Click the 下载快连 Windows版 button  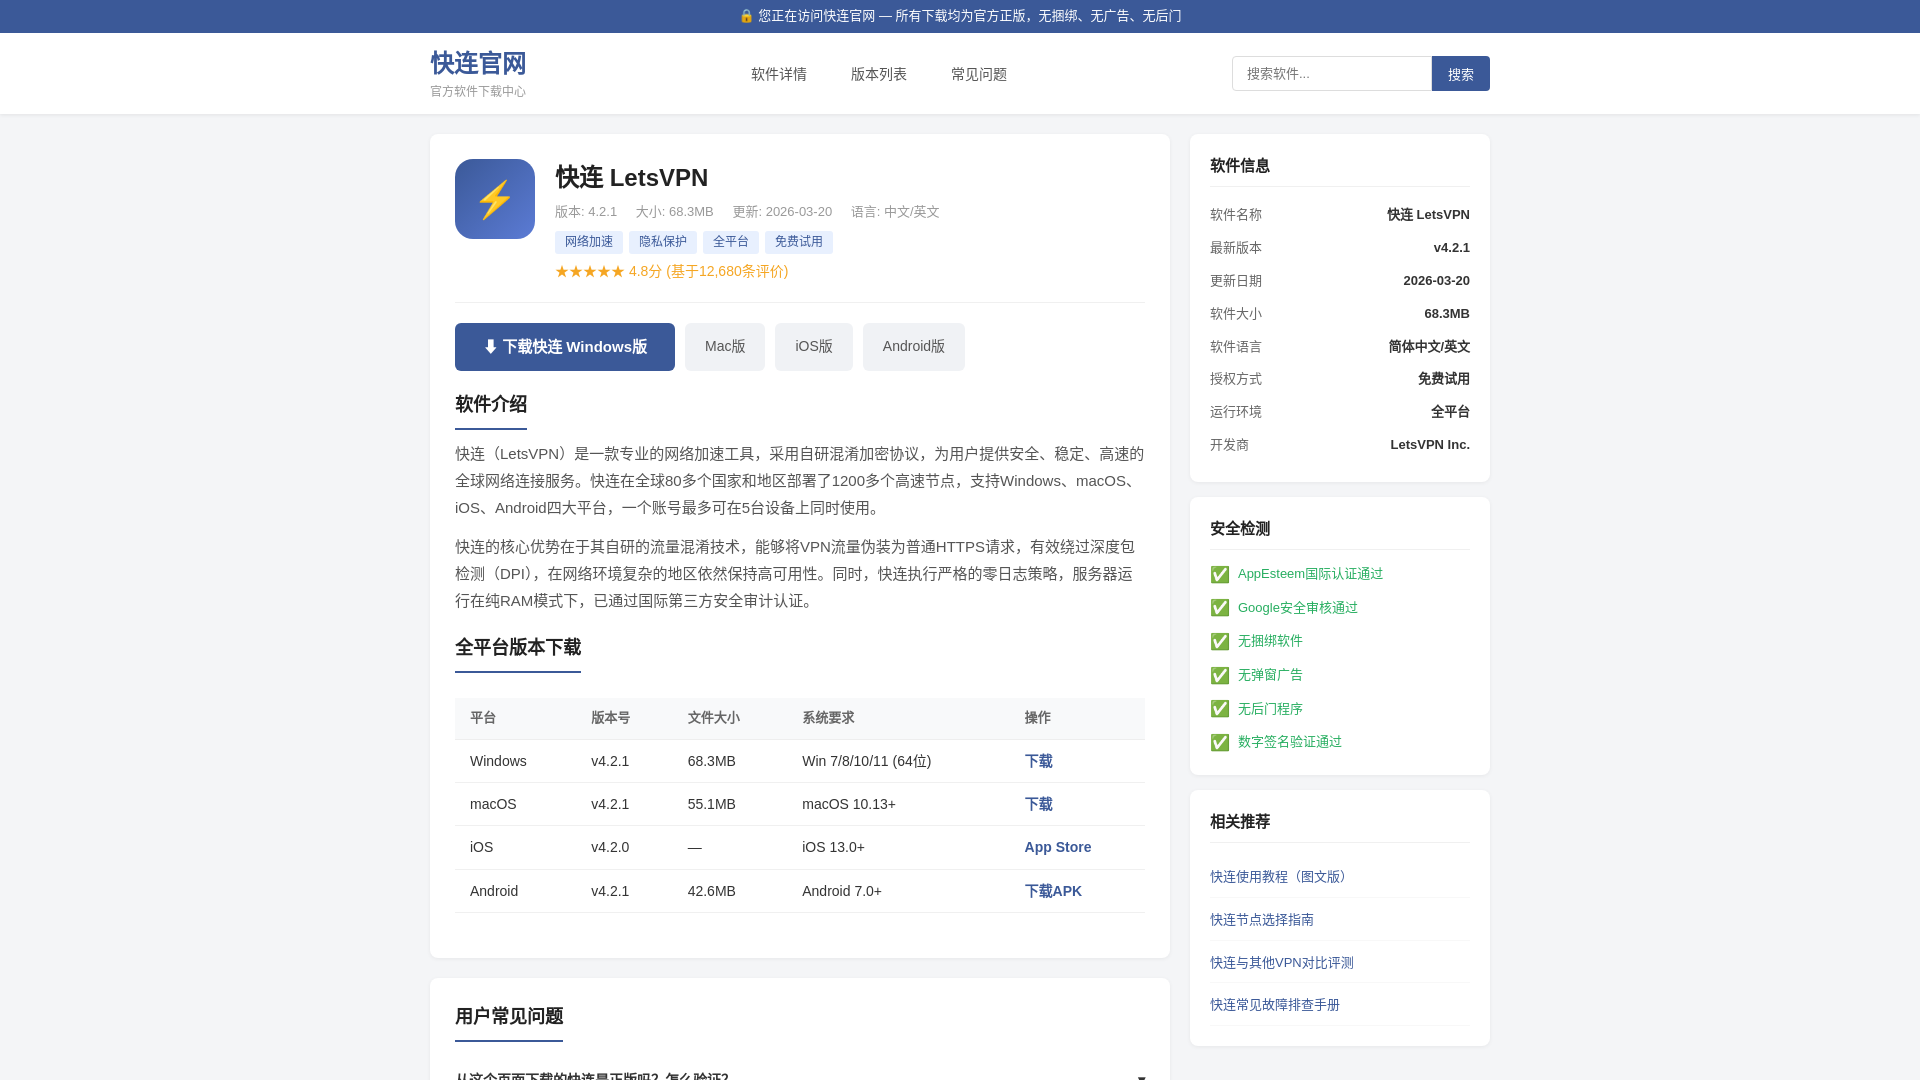pyautogui.click(x=565, y=347)
